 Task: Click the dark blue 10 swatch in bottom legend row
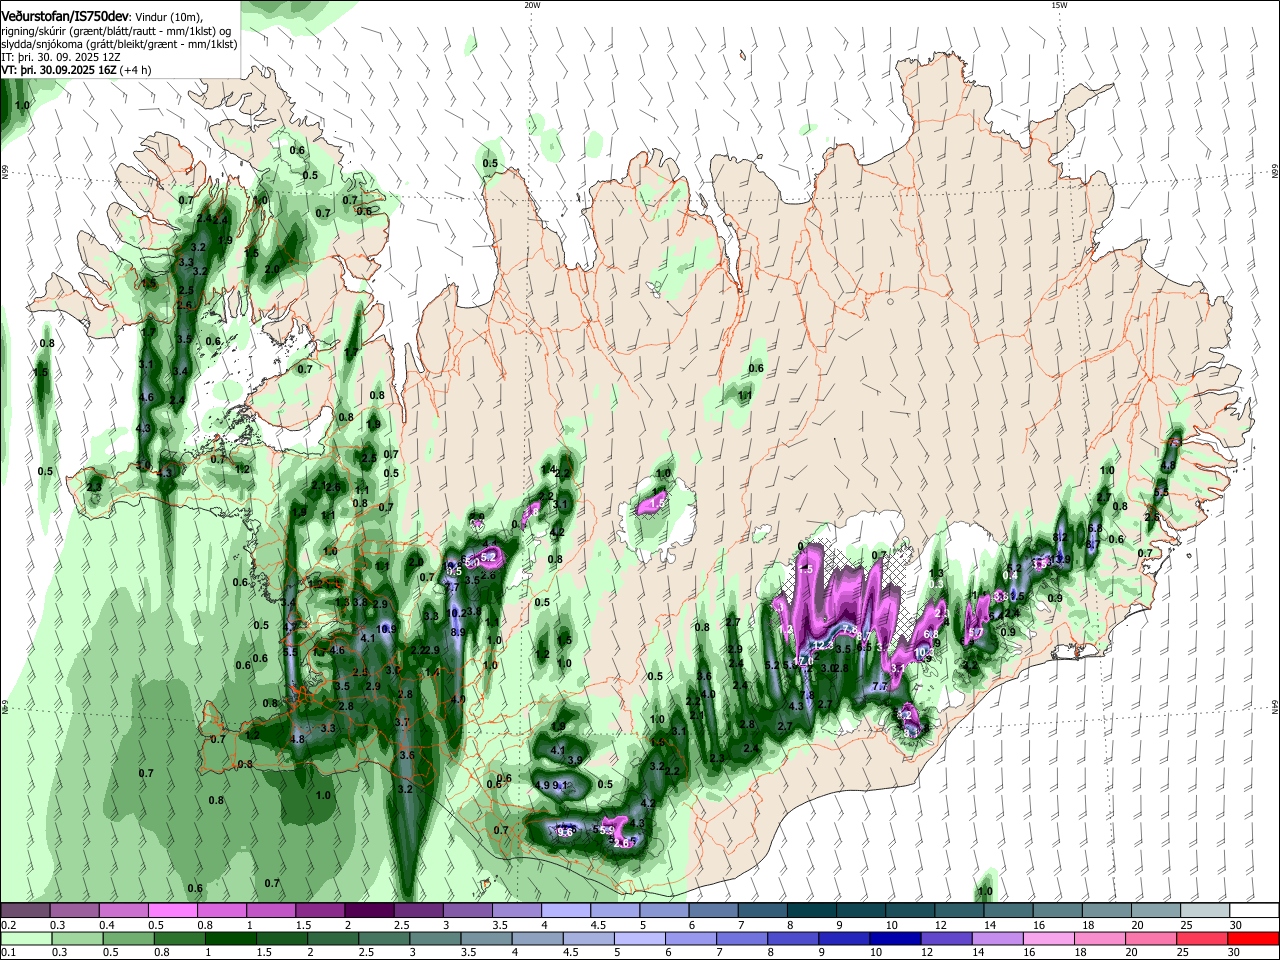point(894,938)
